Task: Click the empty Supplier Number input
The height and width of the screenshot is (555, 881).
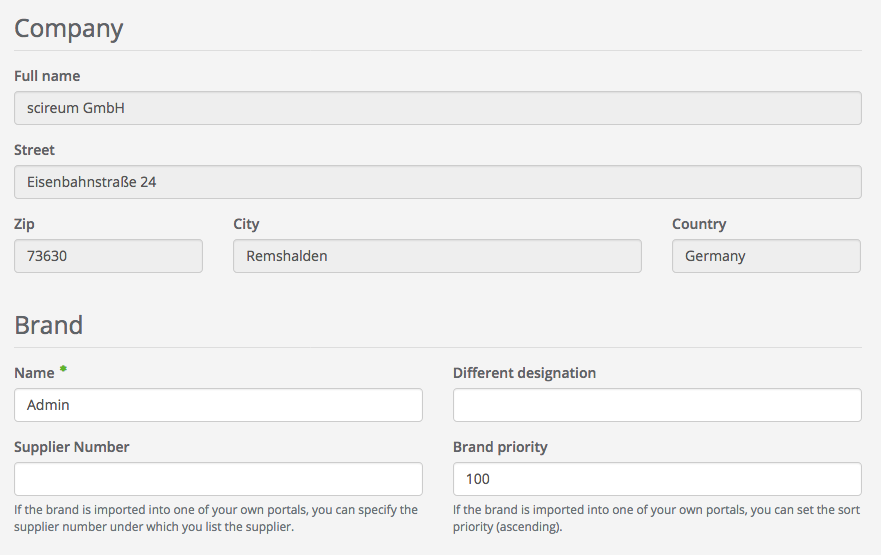Action: (x=218, y=479)
